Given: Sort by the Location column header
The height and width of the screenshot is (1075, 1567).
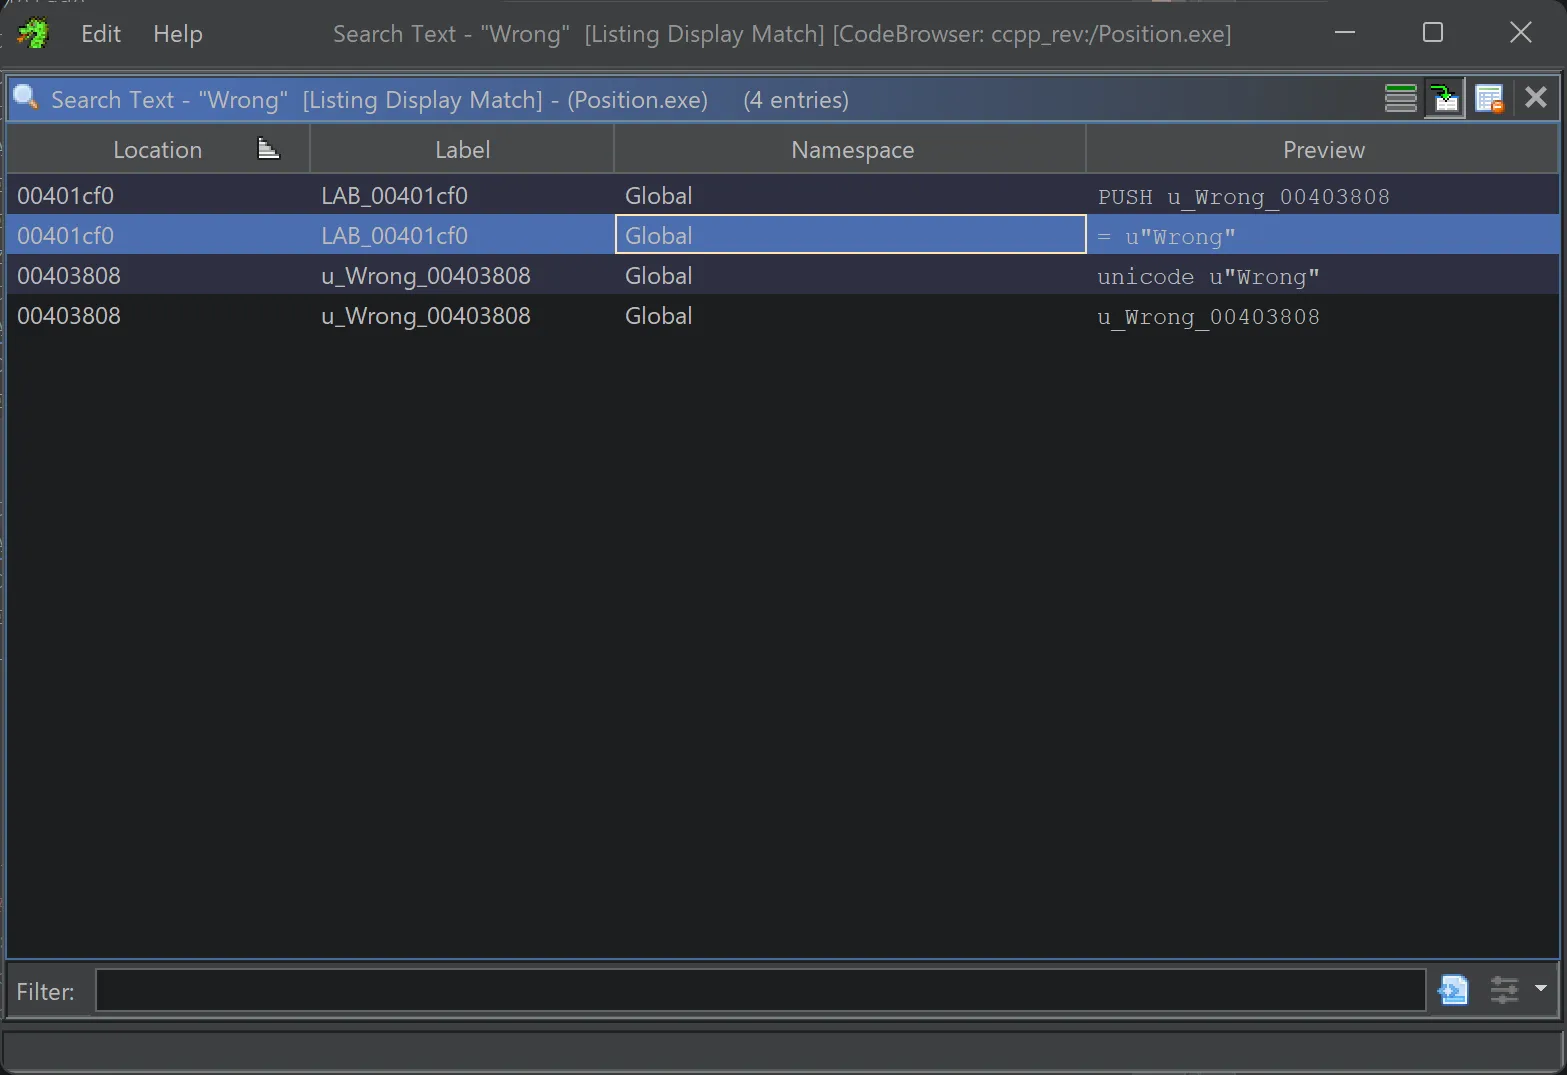Looking at the screenshot, I should click(158, 149).
